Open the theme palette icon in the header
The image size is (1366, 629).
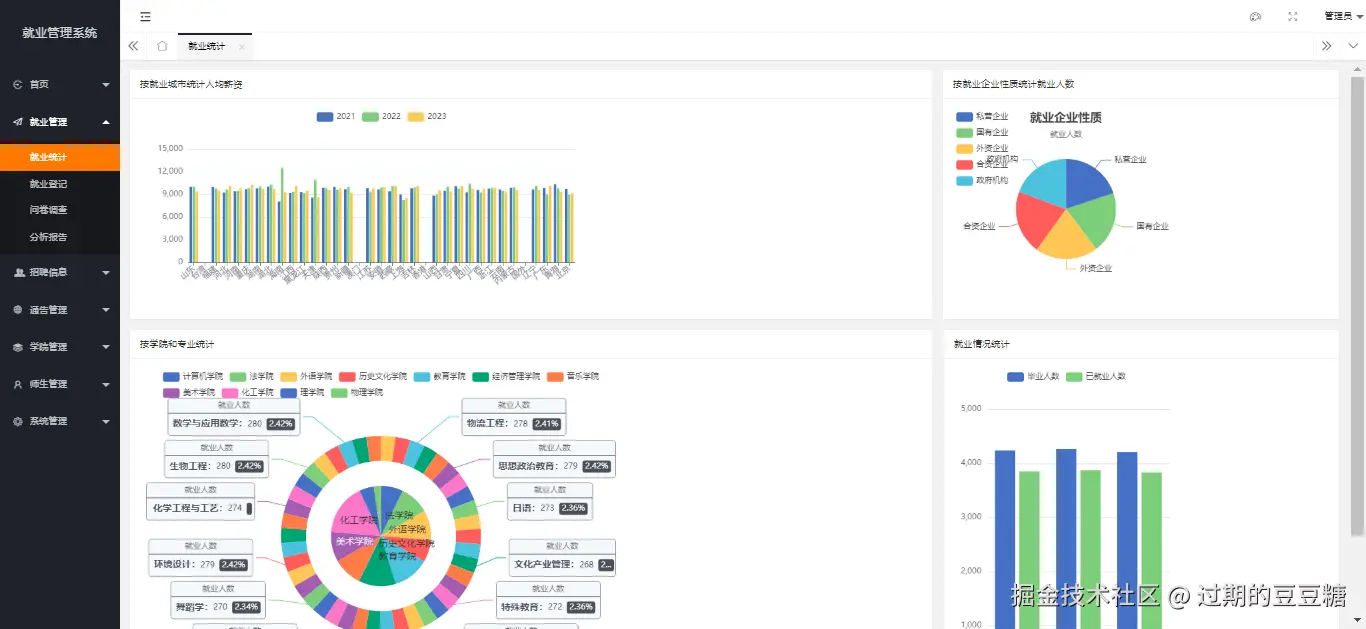pos(1256,16)
